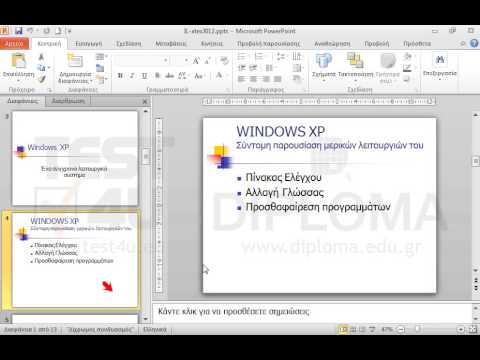Close the slides thumbnail pane
480x360 pixels.
(145, 101)
